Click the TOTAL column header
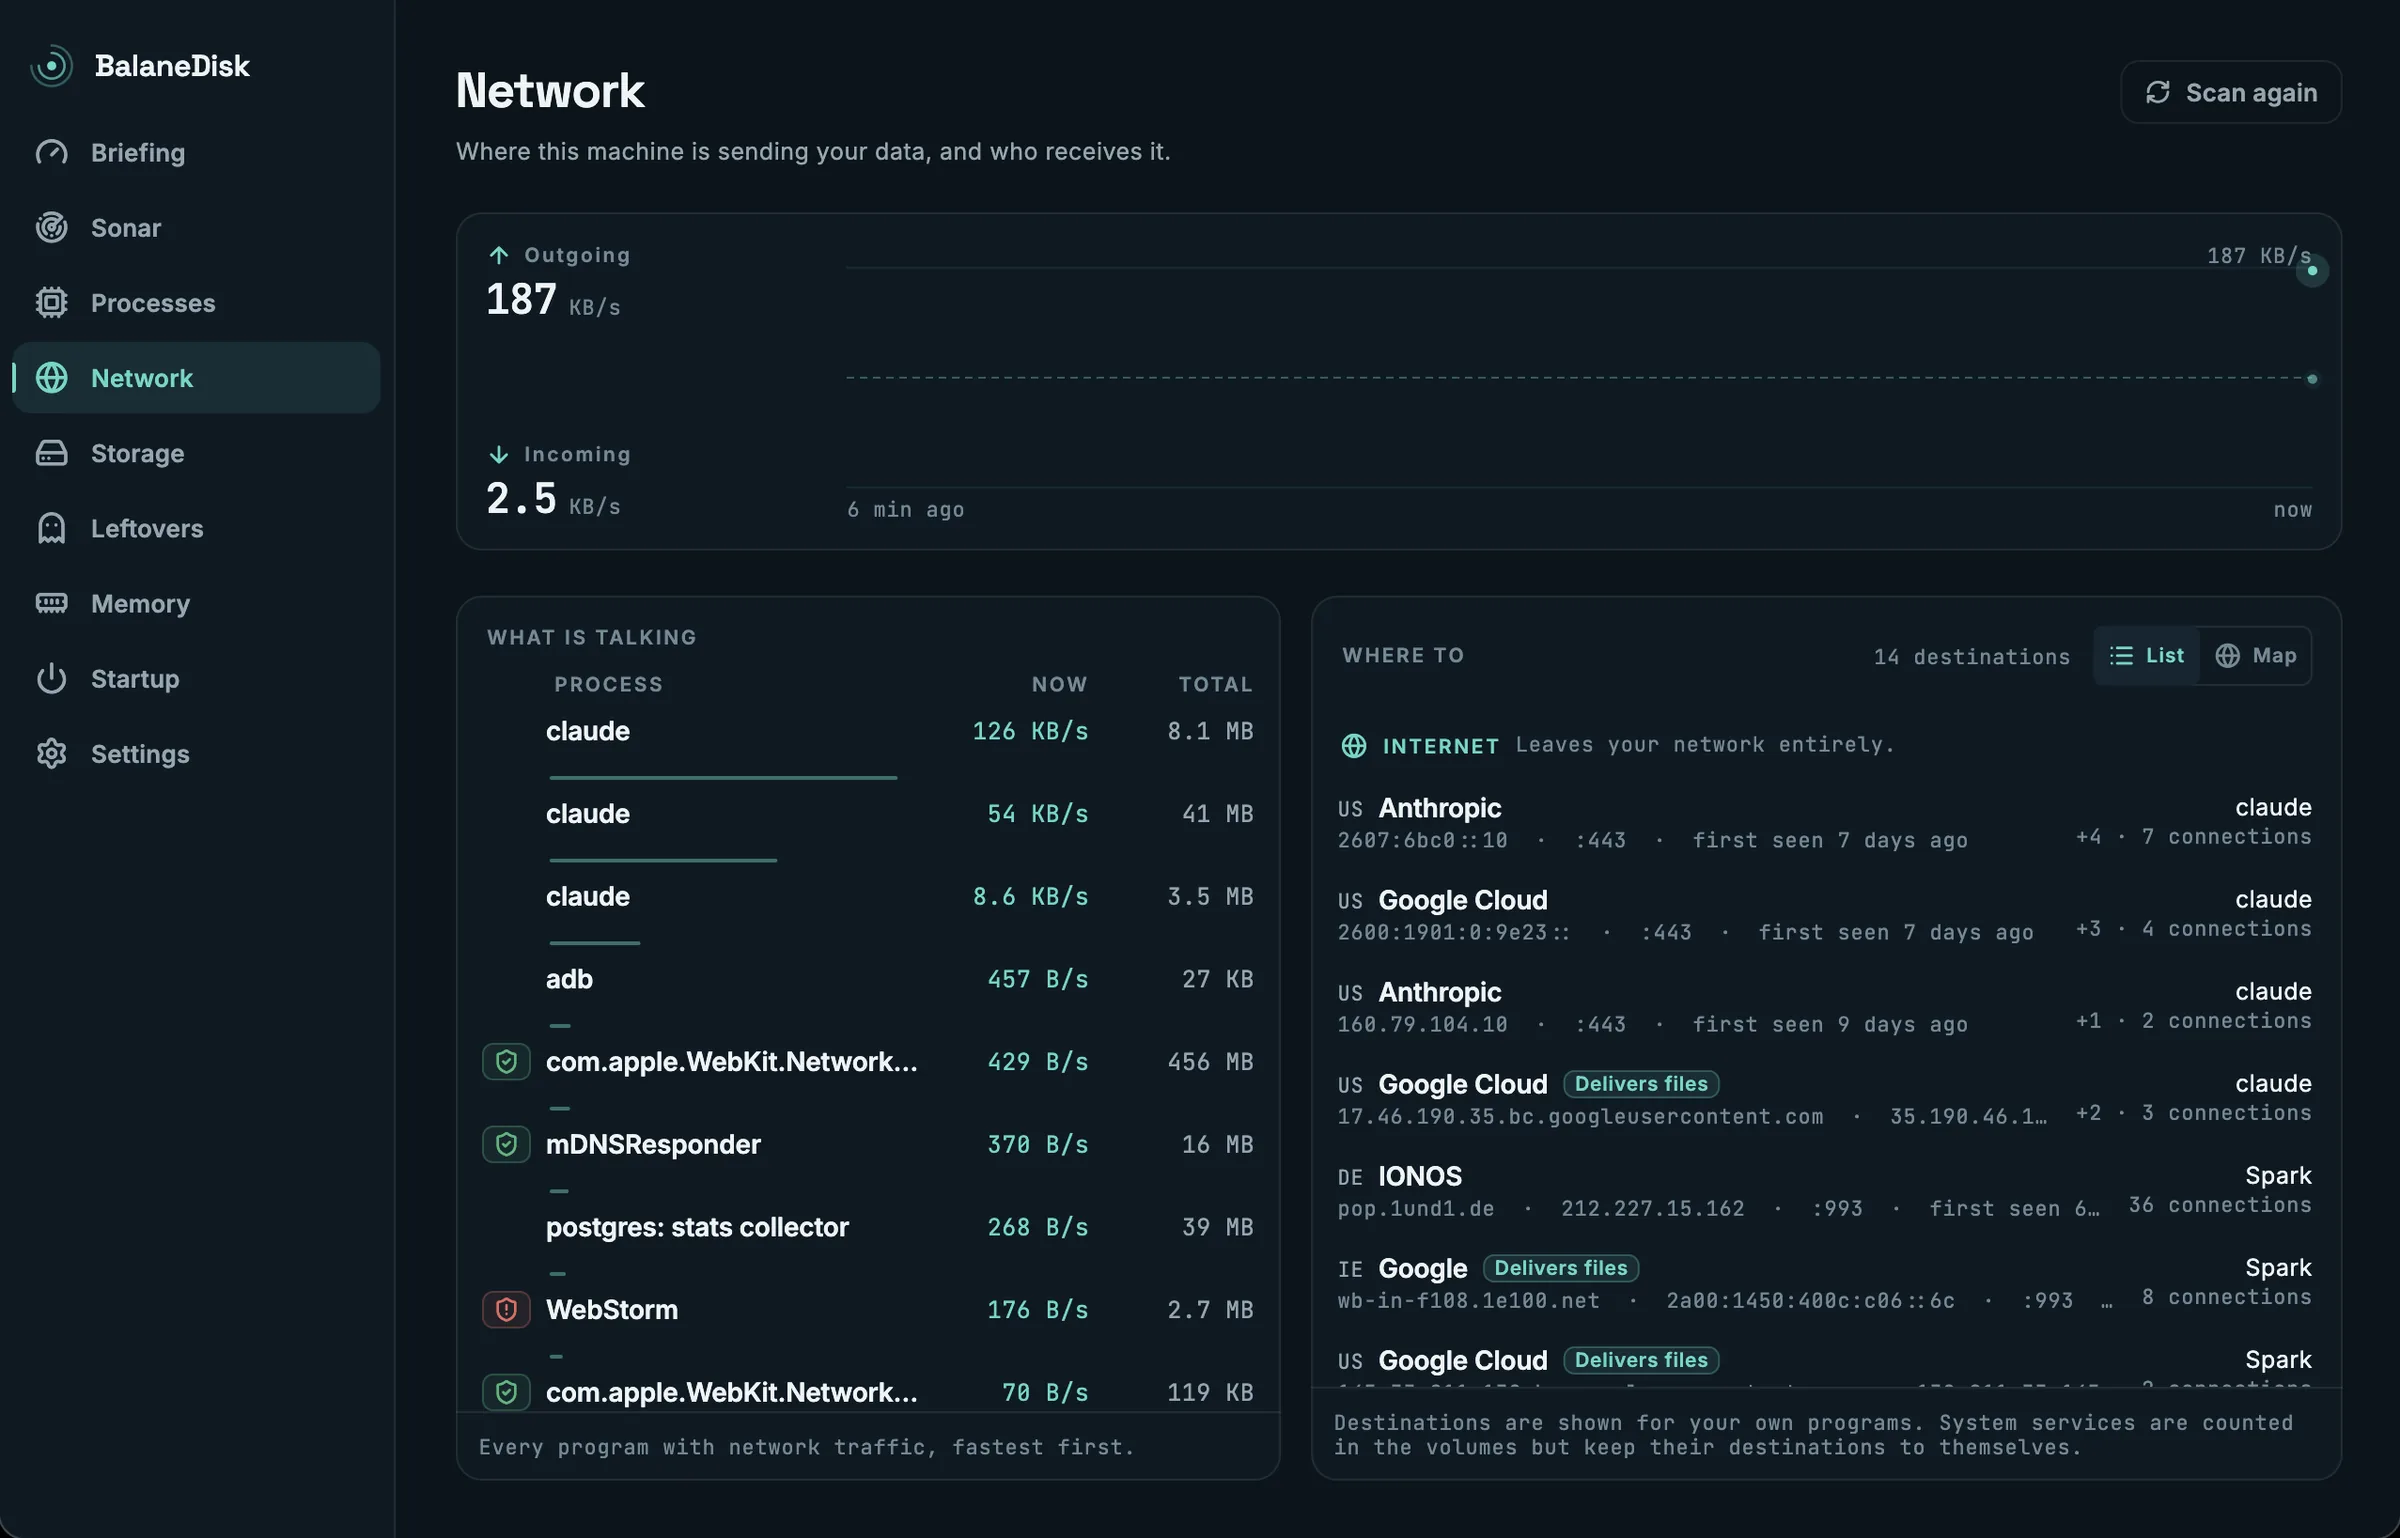 pos(1215,684)
